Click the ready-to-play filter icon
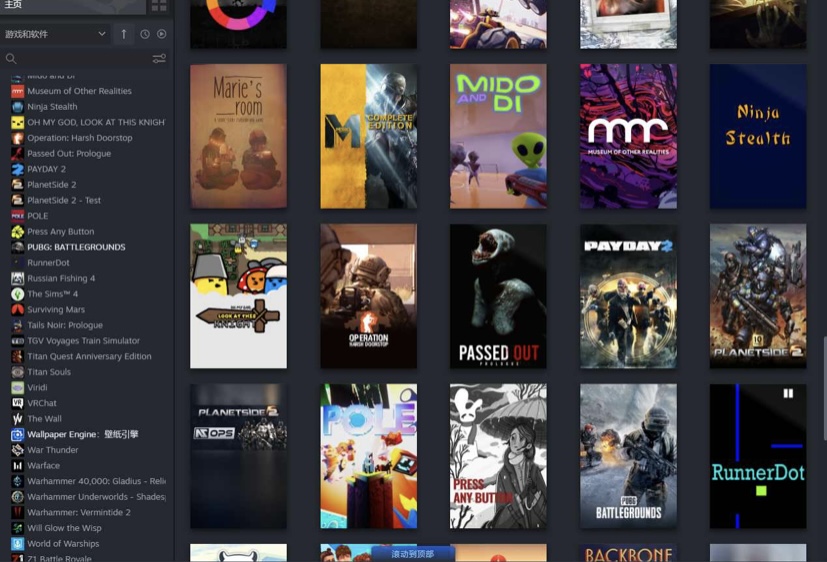 coord(161,34)
